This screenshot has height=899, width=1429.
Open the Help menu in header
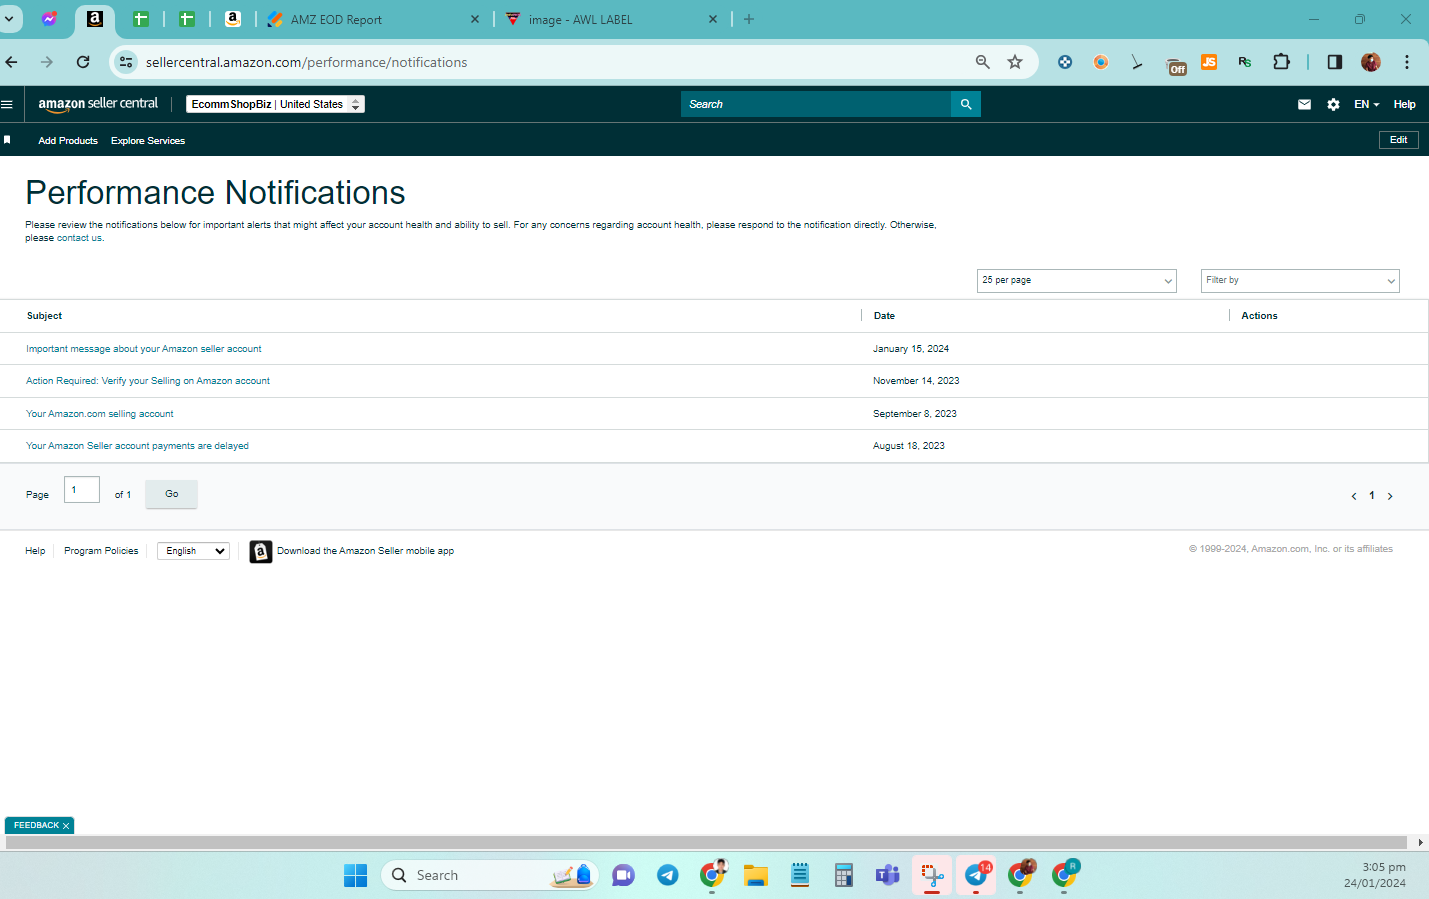pyautogui.click(x=1404, y=104)
